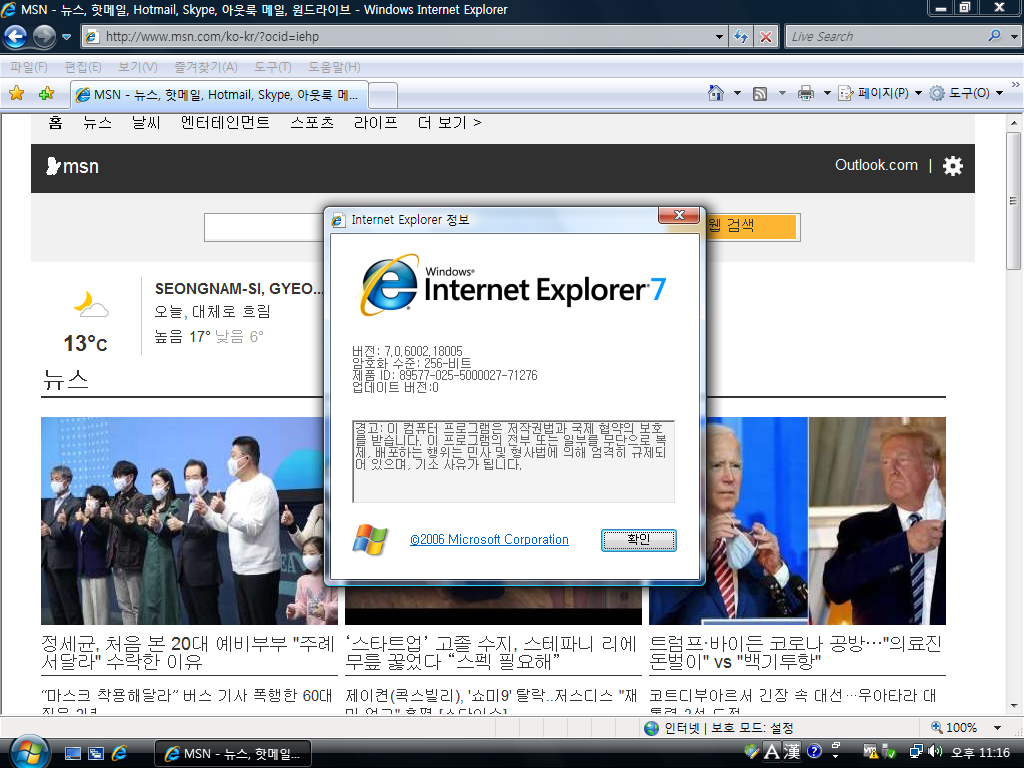Click the Switch Between Windows quick launch icon
The width and height of the screenshot is (1024, 768).
[96, 753]
